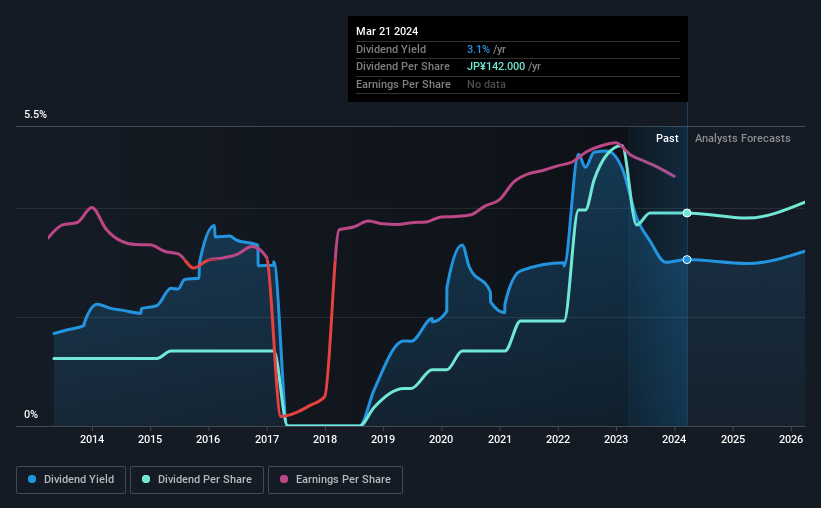Select the 2026 x-axis label

click(x=791, y=439)
